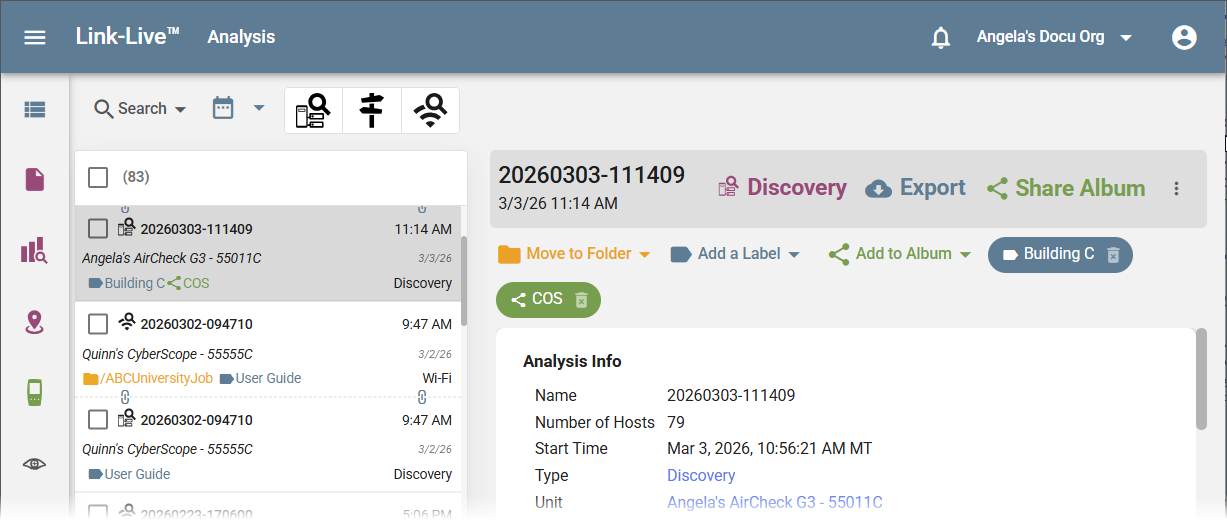Expand the calendar date dropdown arrow
The width and height of the screenshot is (1227, 520).
258,108
